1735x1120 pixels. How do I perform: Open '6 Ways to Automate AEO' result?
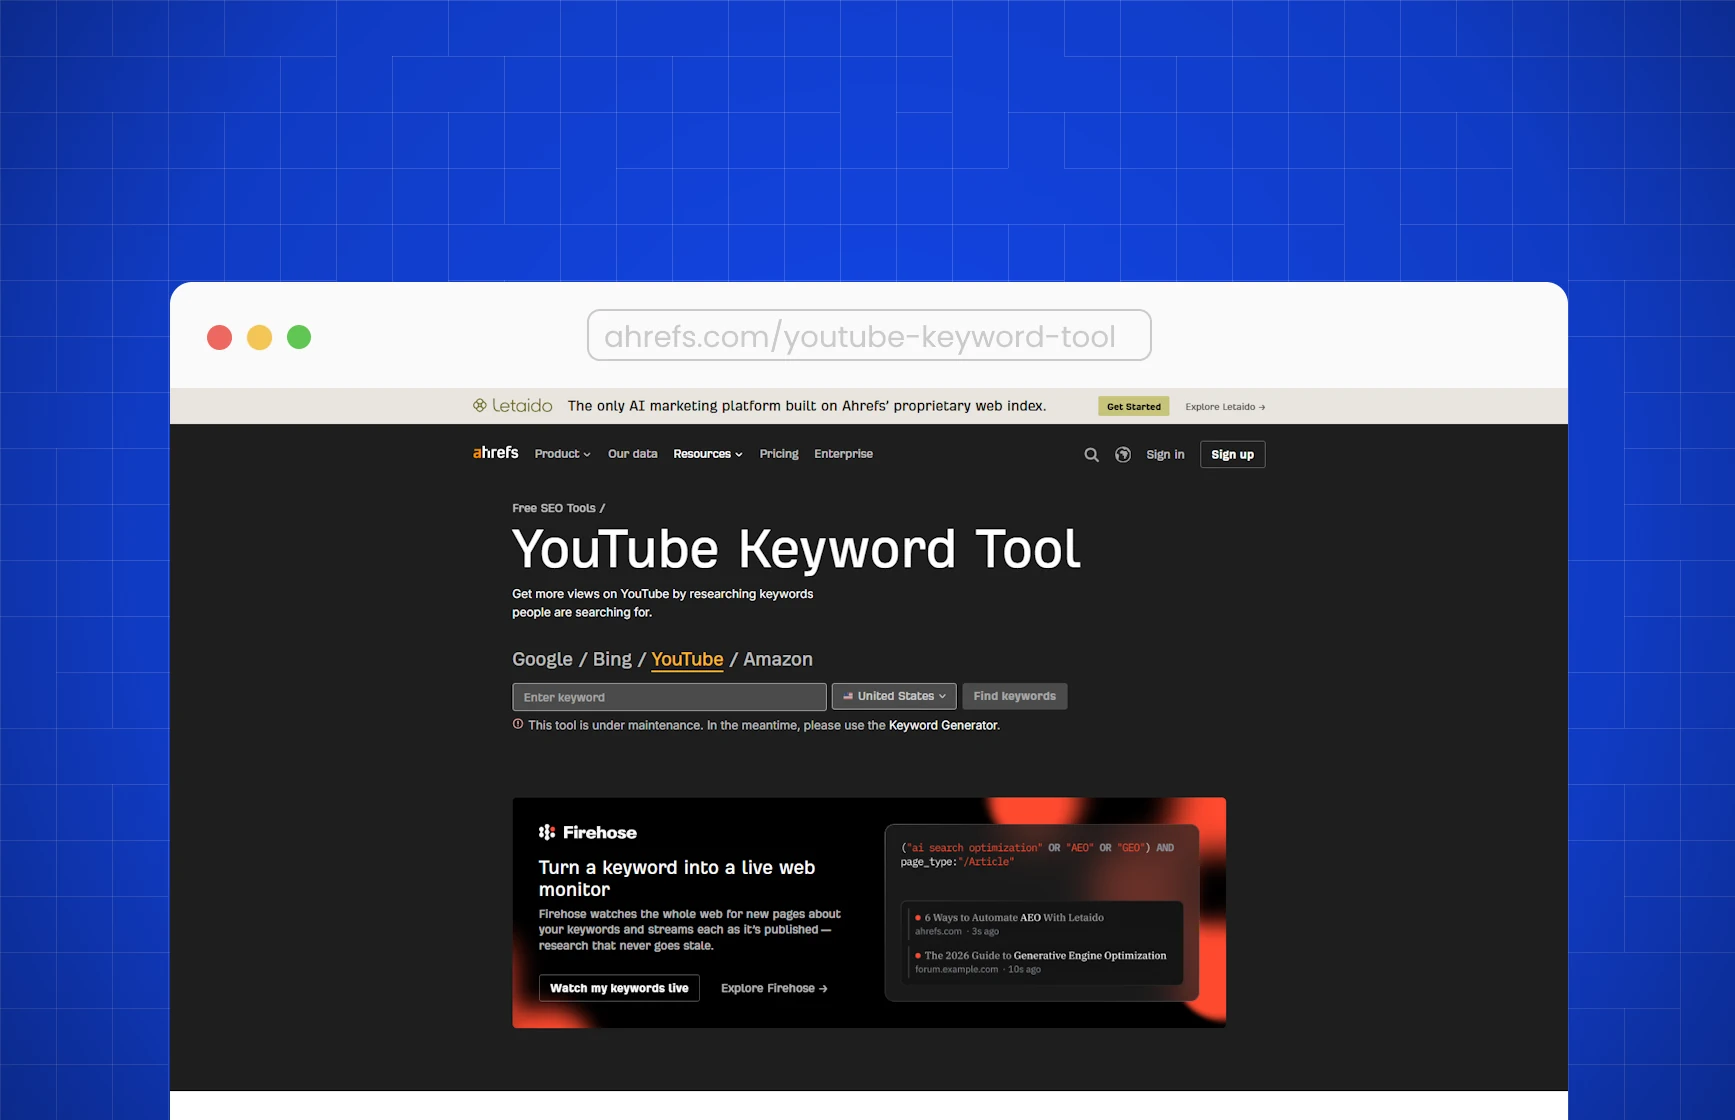(x=1014, y=917)
